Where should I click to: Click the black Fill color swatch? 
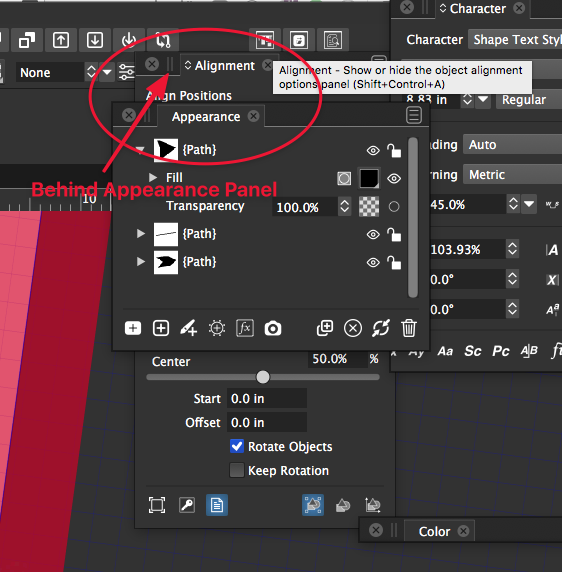(369, 178)
